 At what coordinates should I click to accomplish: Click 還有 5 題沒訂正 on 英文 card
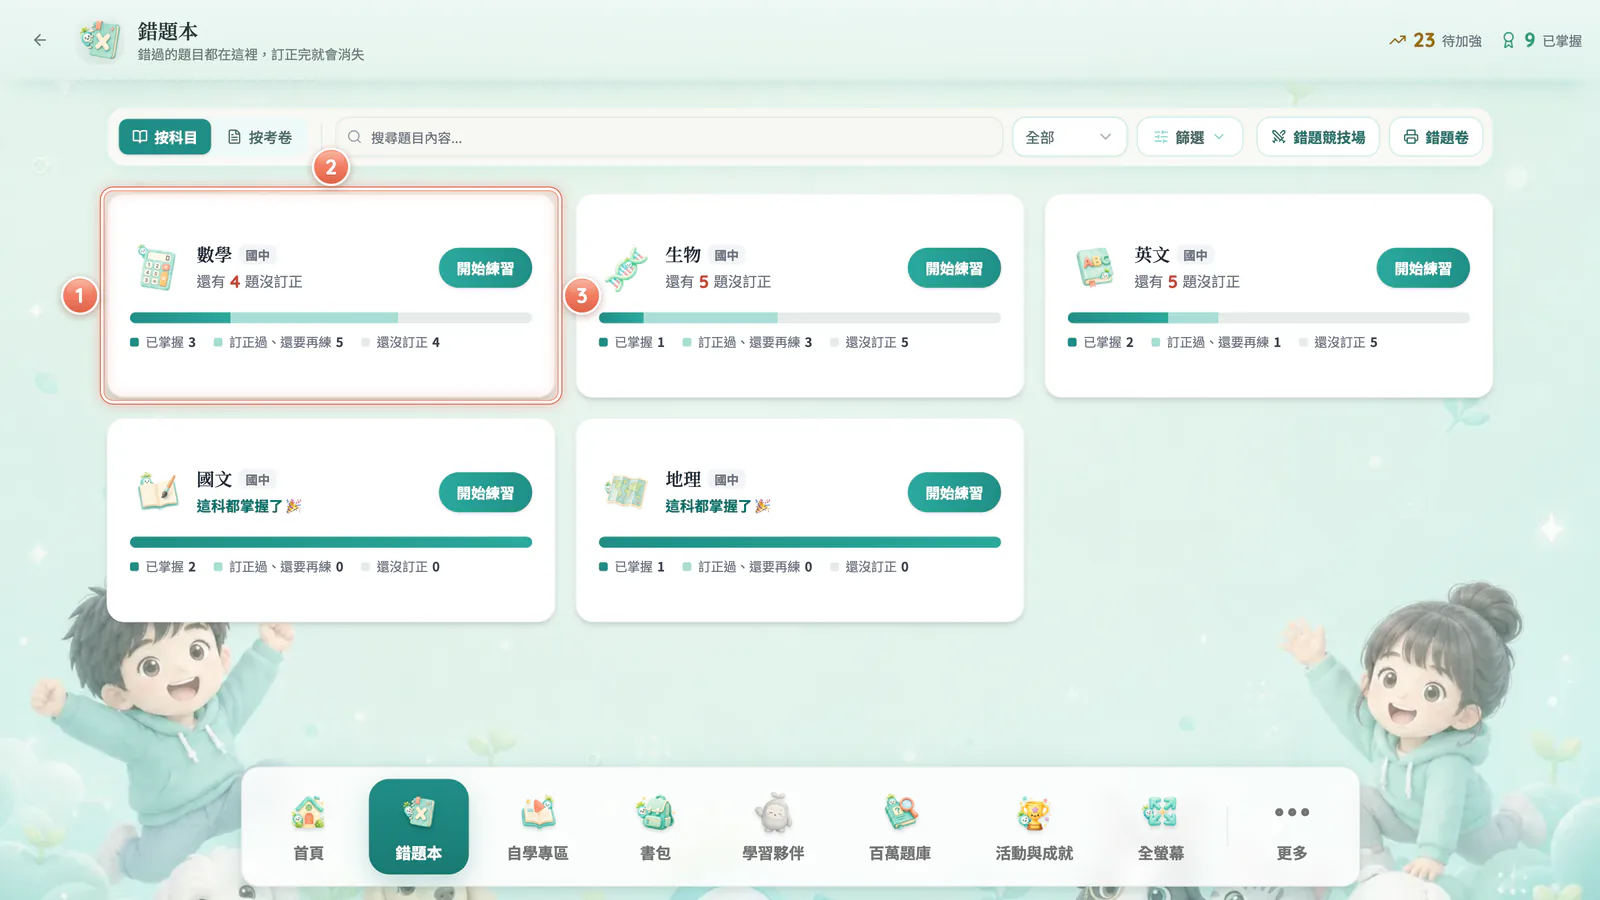[1187, 282]
